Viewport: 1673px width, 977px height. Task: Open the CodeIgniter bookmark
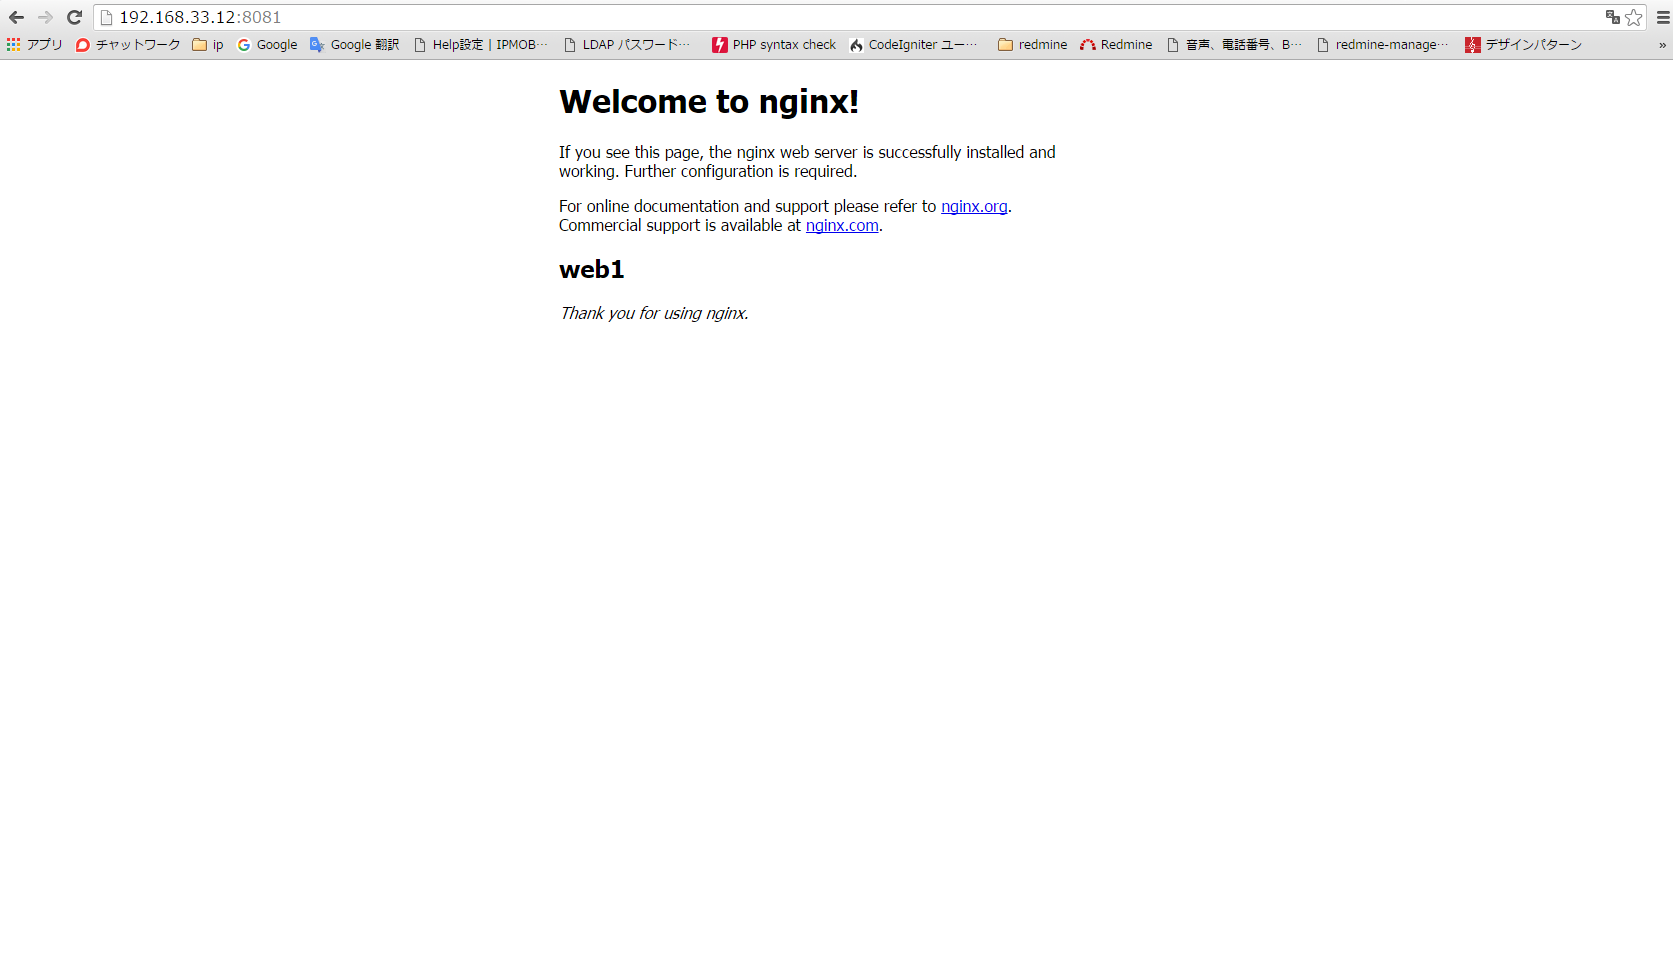(915, 44)
